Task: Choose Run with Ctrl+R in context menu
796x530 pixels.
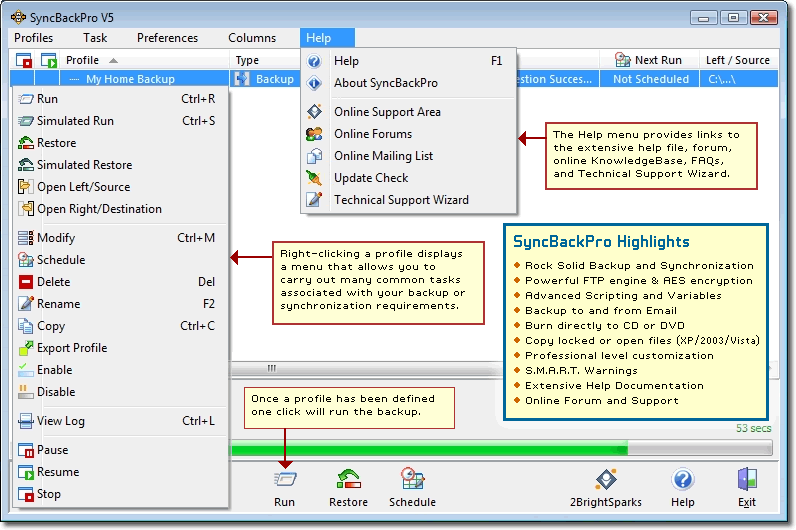Action: pyautogui.click(x=121, y=99)
